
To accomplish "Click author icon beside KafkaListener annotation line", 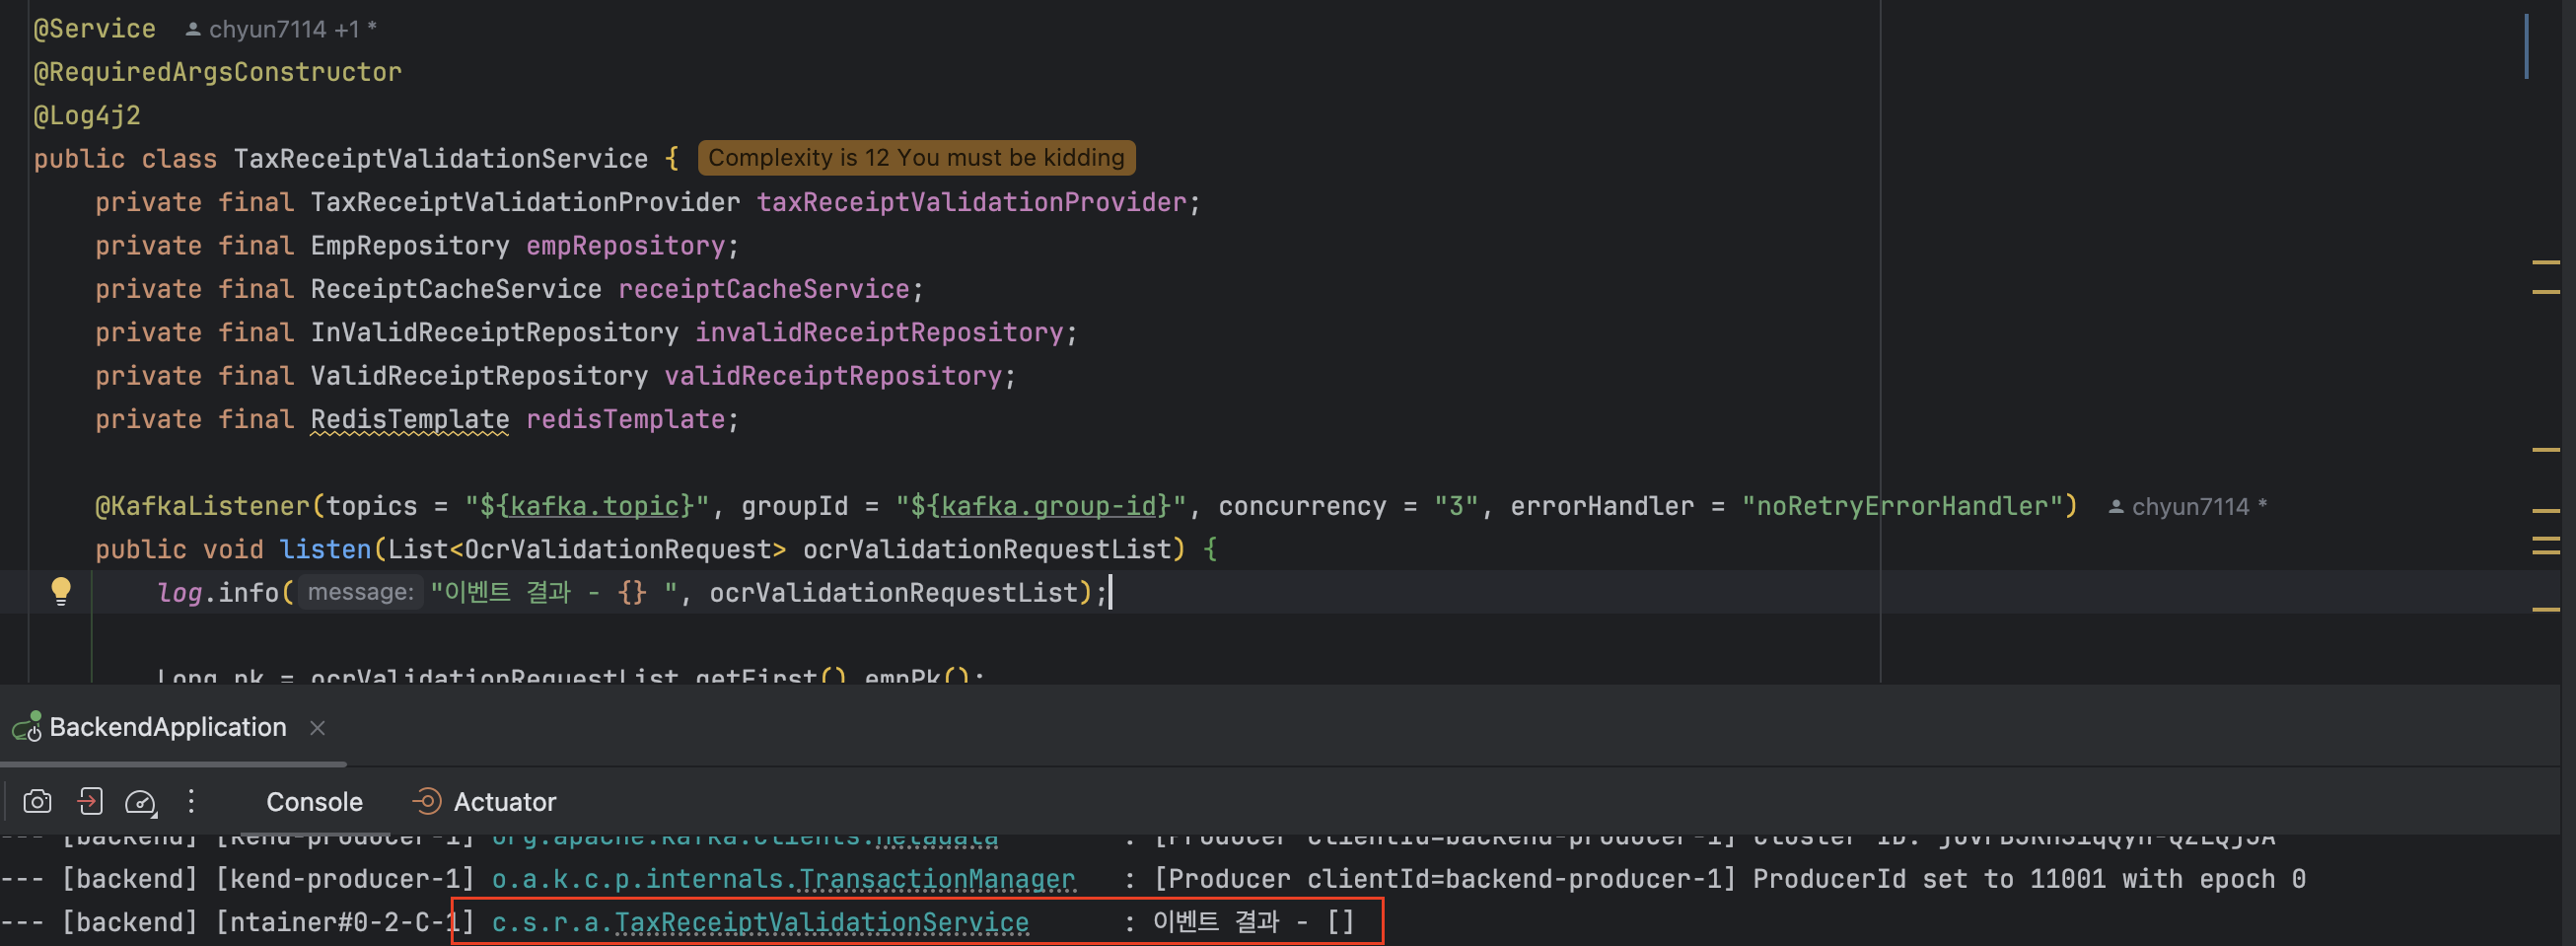I will 2116,507.
